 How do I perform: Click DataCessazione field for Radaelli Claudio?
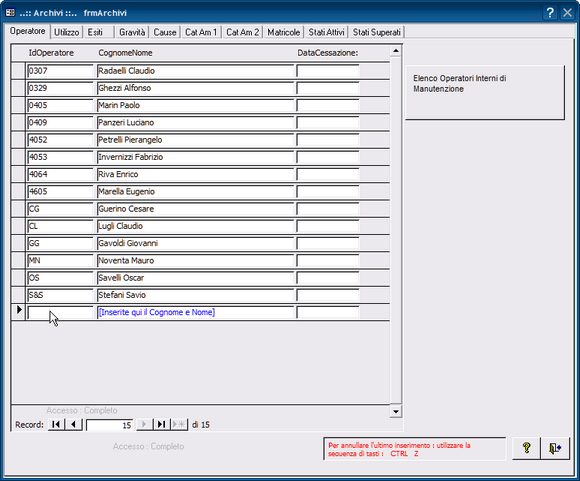pyautogui.click(x=328, y=71)
